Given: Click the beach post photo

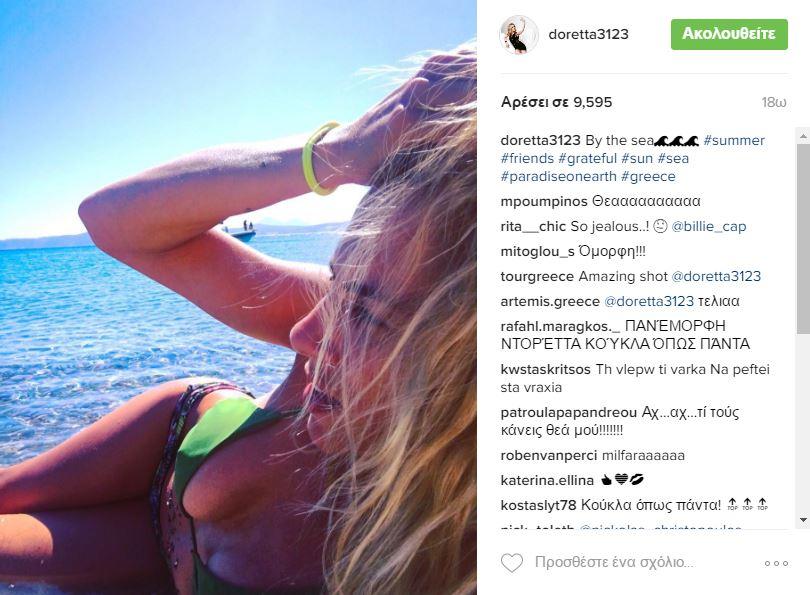Looking at the screenshot, I should pyautogui.click(x=238, y=298).
